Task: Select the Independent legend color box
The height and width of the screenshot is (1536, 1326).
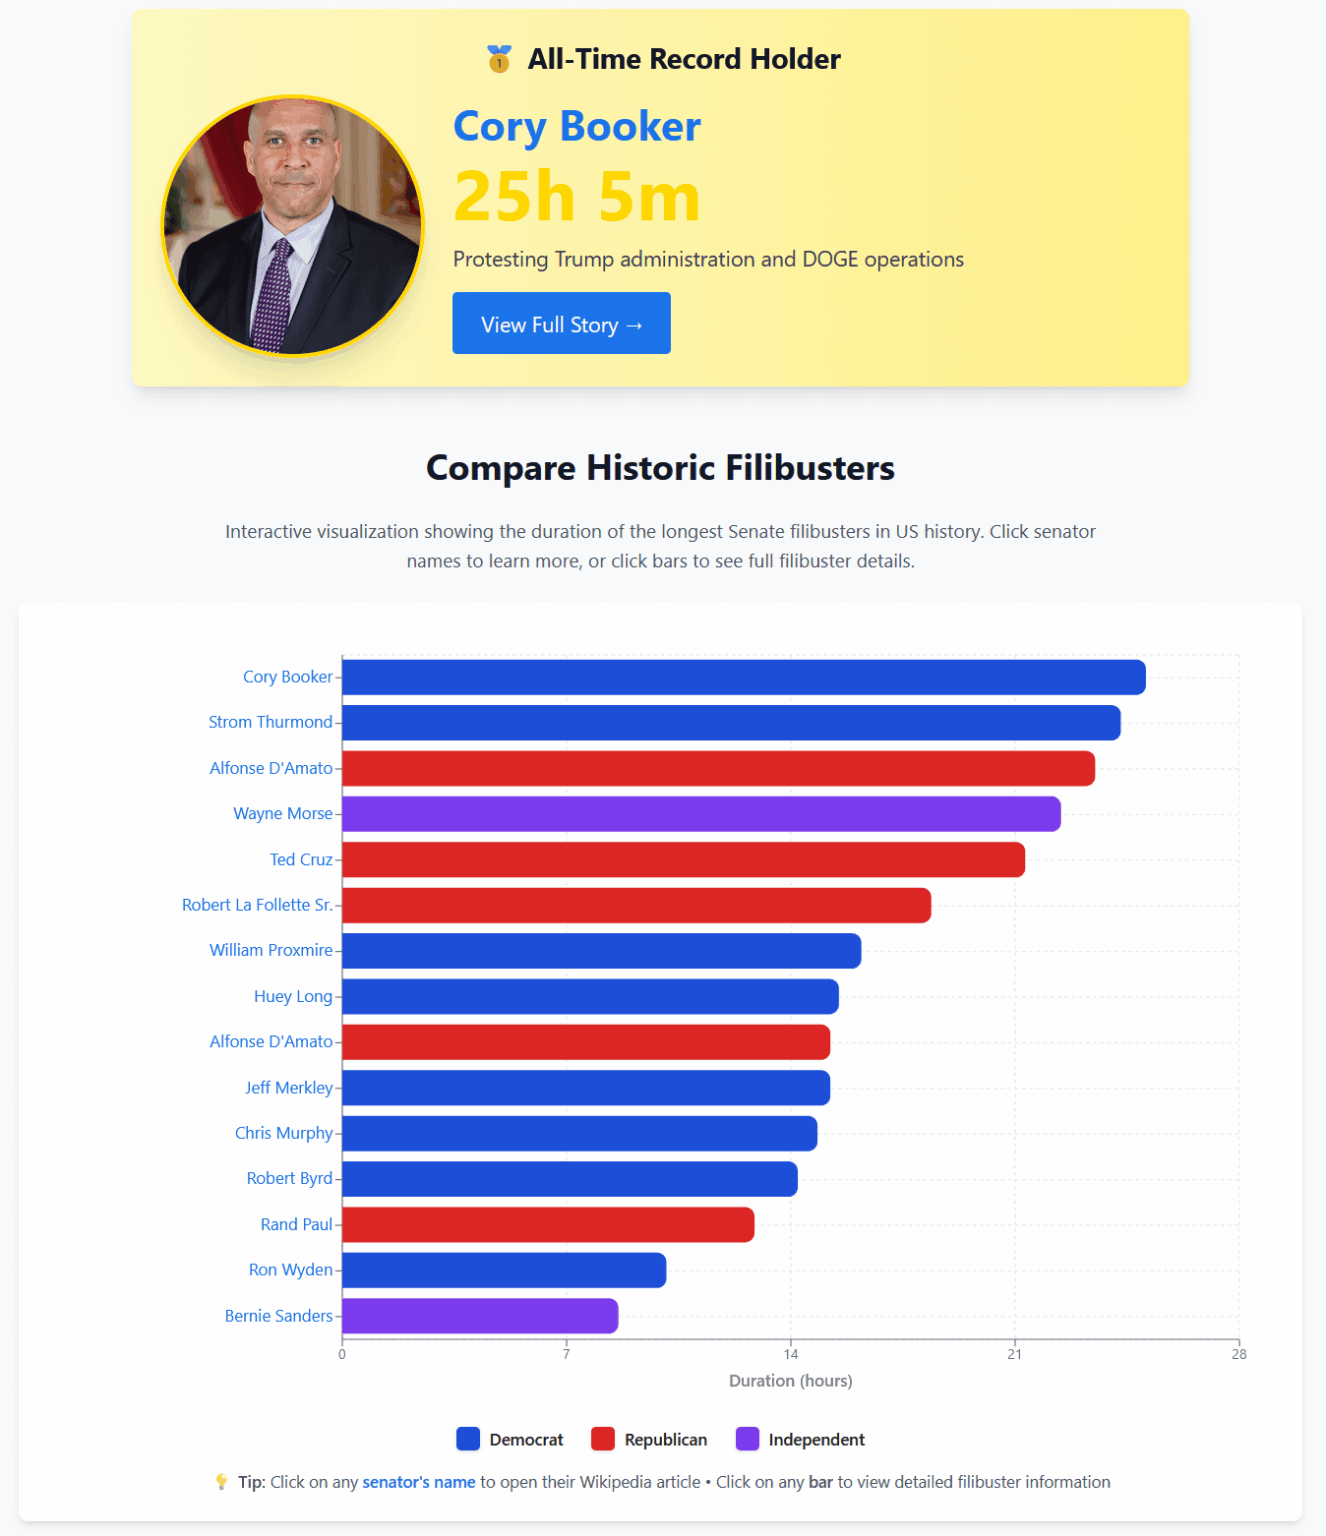Action: (x=748, y=1439)
